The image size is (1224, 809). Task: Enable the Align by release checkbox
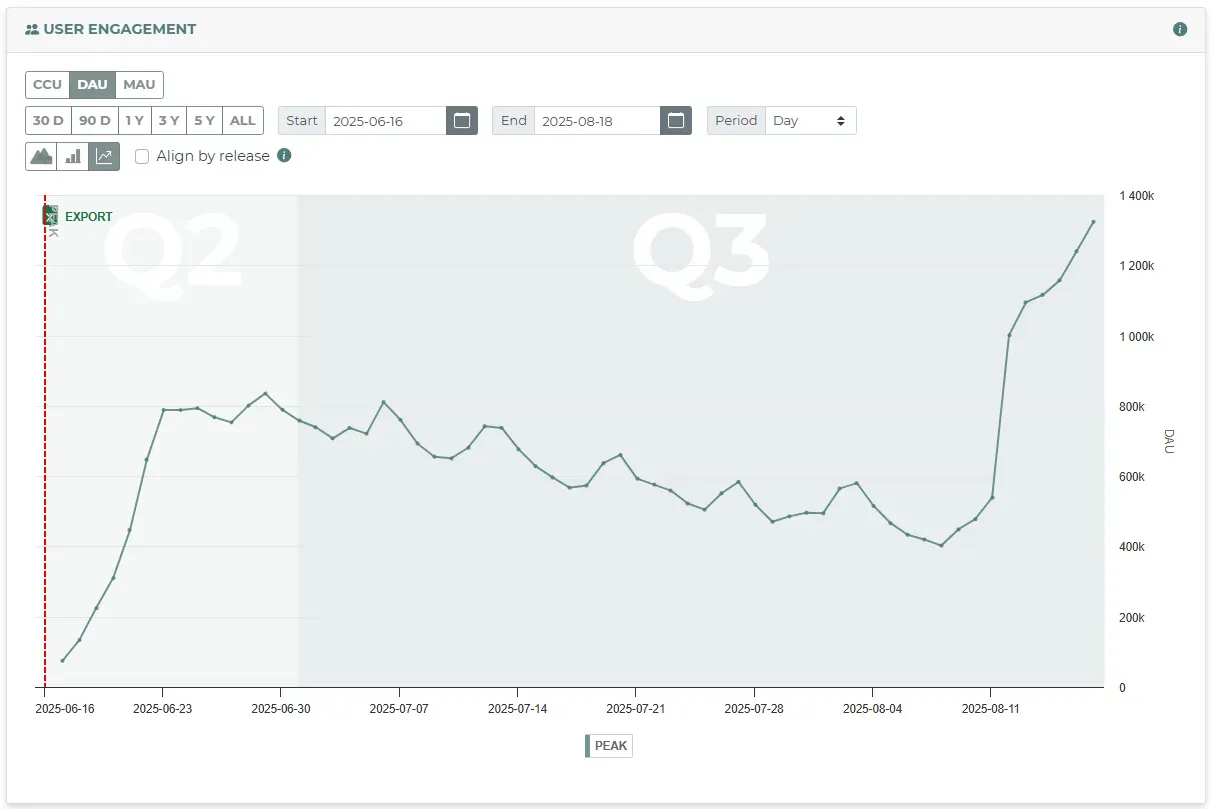pos(142,156)
